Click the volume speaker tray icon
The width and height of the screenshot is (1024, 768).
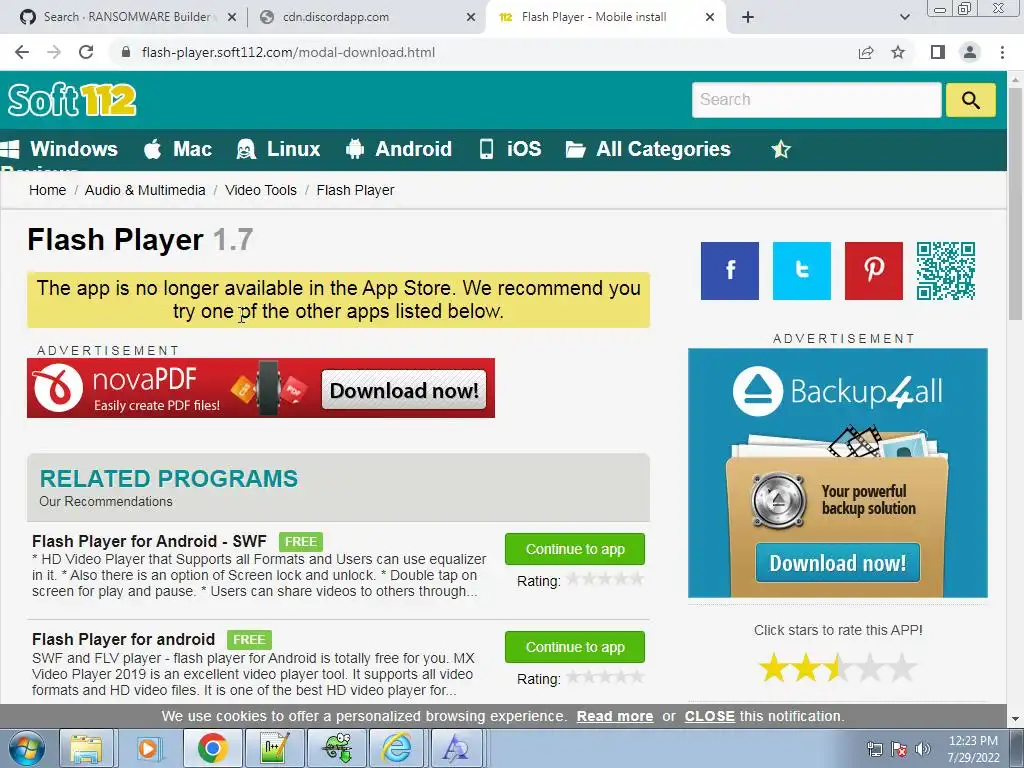923,749
